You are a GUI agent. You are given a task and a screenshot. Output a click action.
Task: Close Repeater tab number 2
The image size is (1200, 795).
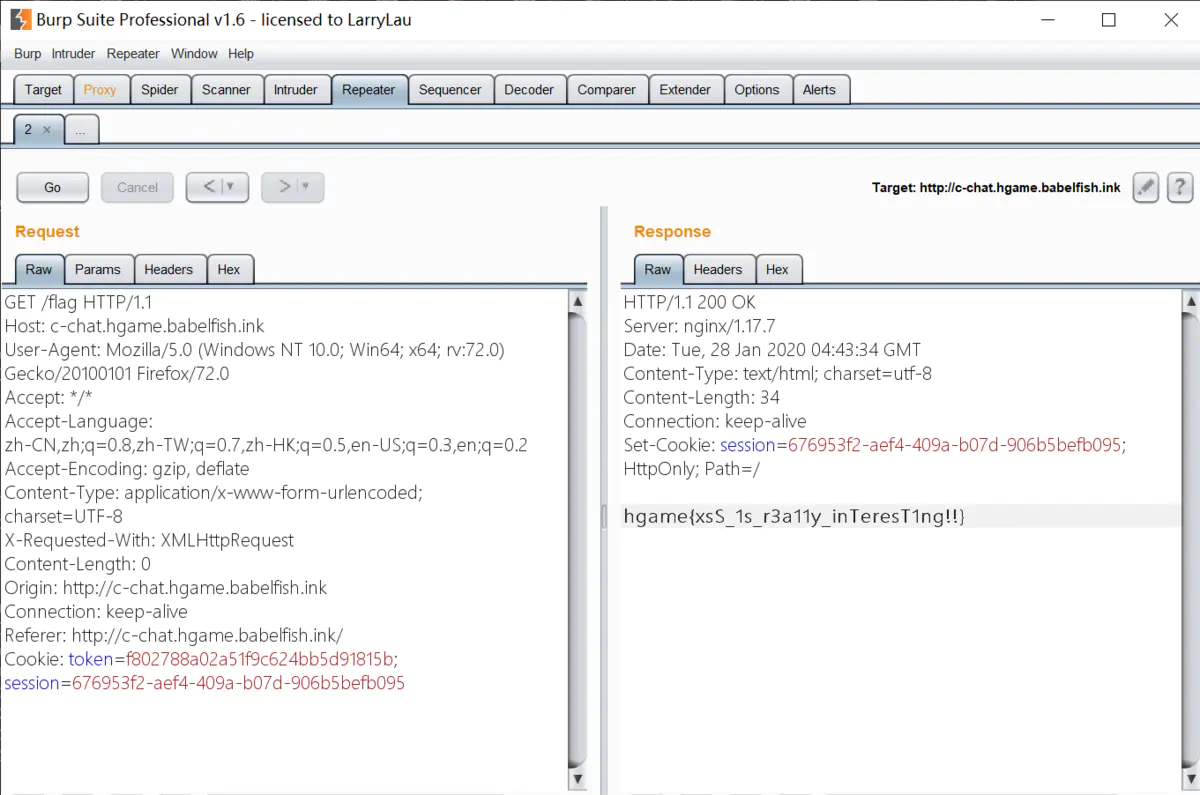tap(47, 130)
